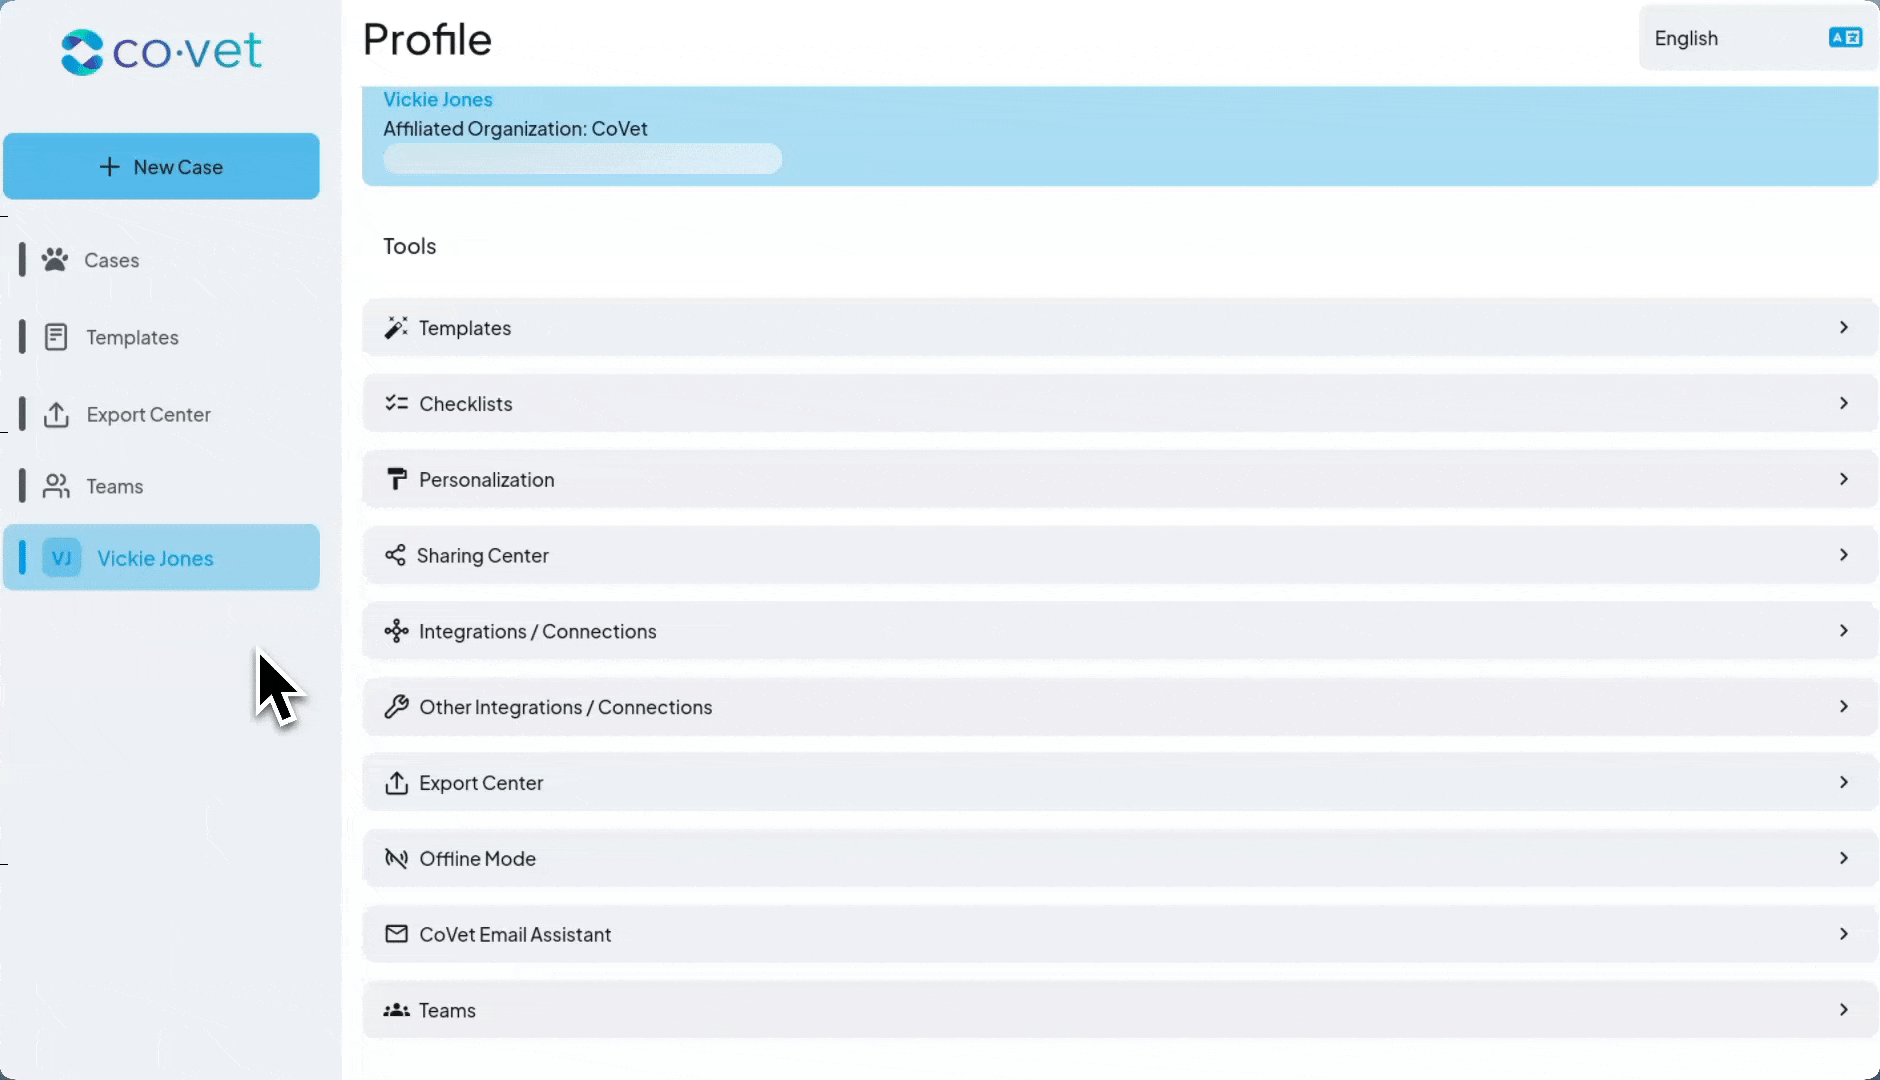Go to Export Center in the sidebar

148,415
